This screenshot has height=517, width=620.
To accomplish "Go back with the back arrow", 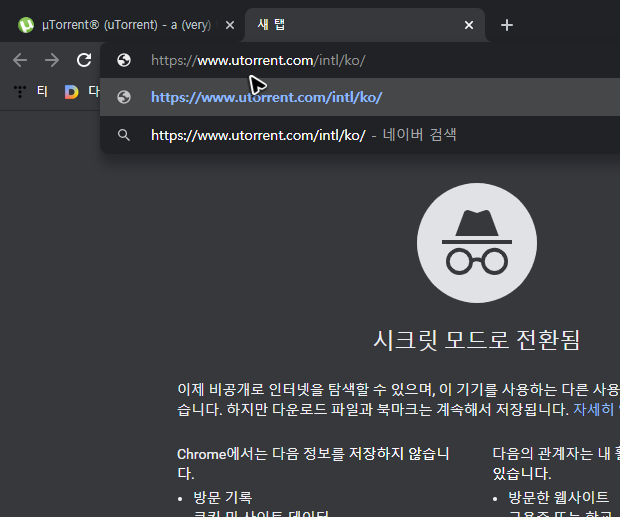I will point(20,60).
